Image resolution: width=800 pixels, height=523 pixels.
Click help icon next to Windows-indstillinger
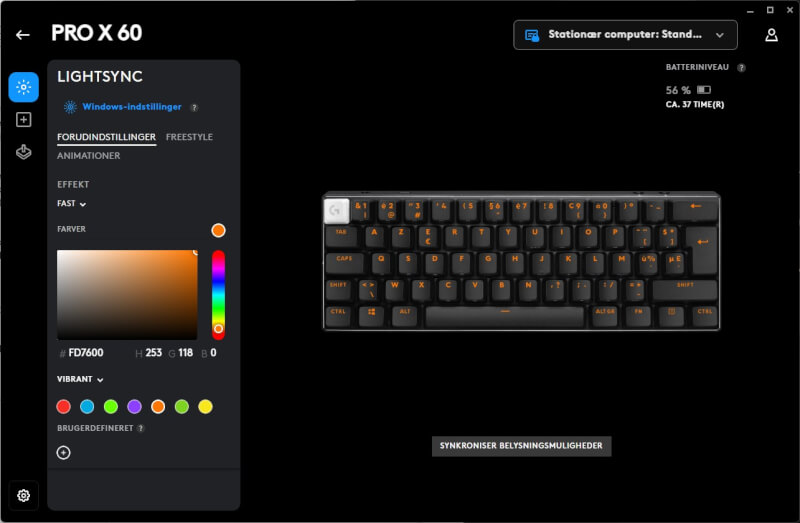tap(194, 108)
